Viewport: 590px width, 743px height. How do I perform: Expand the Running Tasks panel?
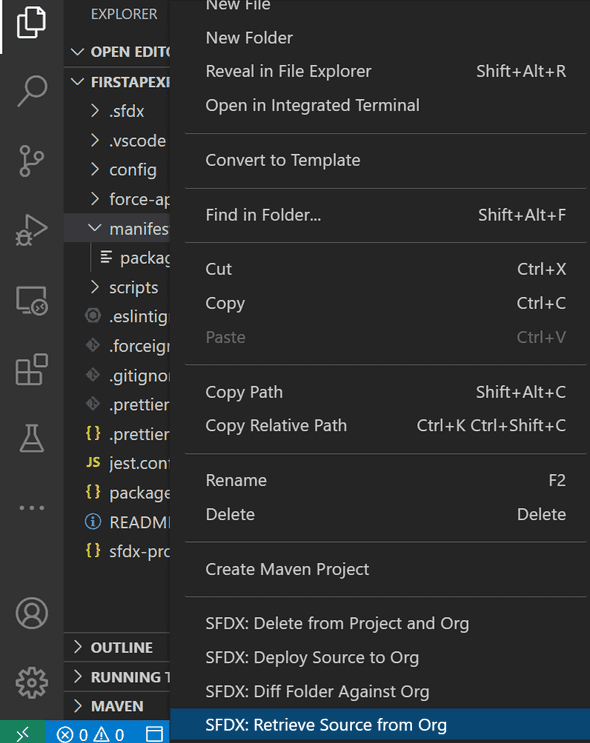(x=78, y=677)
